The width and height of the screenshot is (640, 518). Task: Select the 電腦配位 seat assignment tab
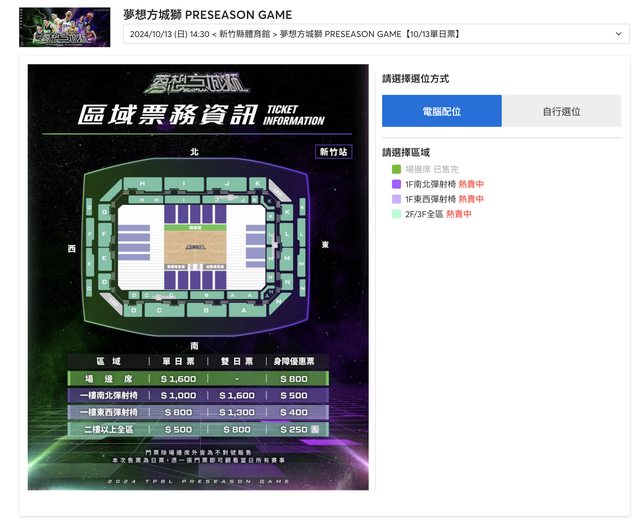tap(441, 111)
